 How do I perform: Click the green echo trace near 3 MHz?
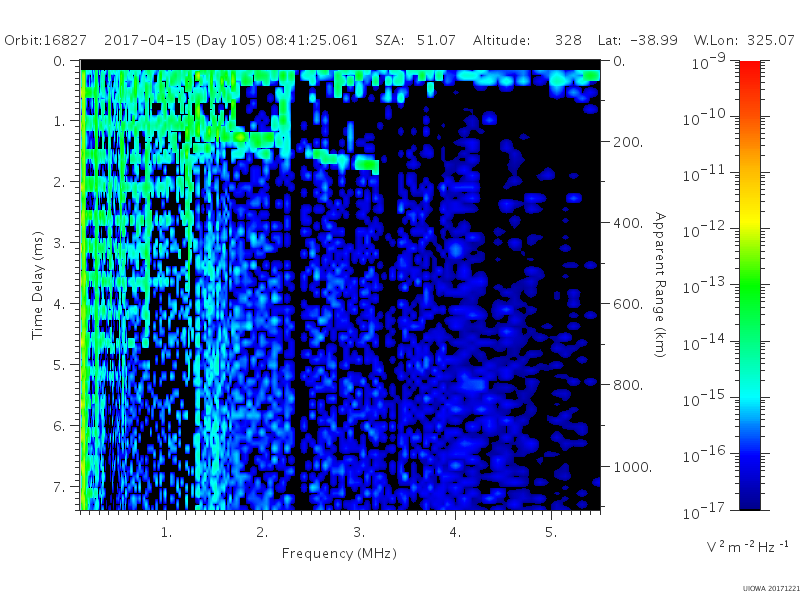(367, 164)
